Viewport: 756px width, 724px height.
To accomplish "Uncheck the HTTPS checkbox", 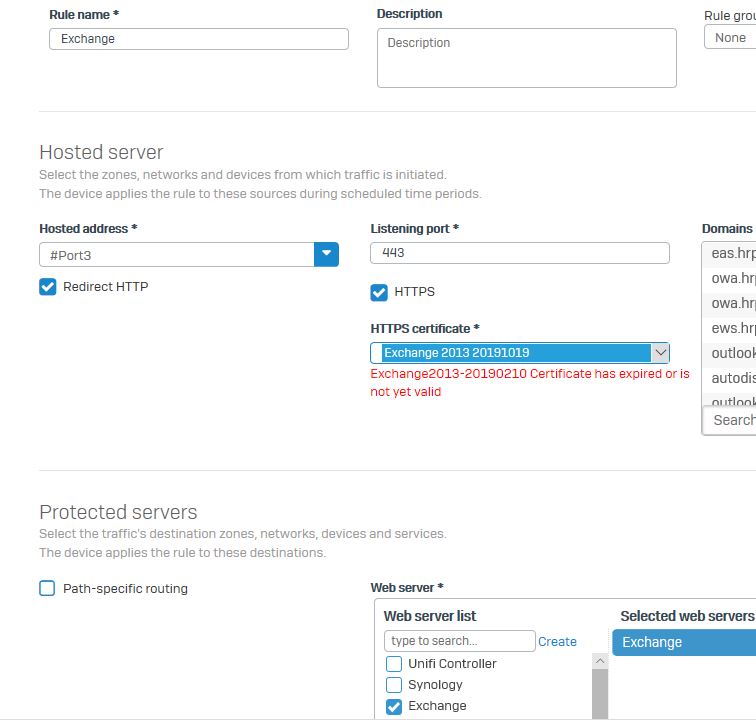I will (x=379, y=292).
